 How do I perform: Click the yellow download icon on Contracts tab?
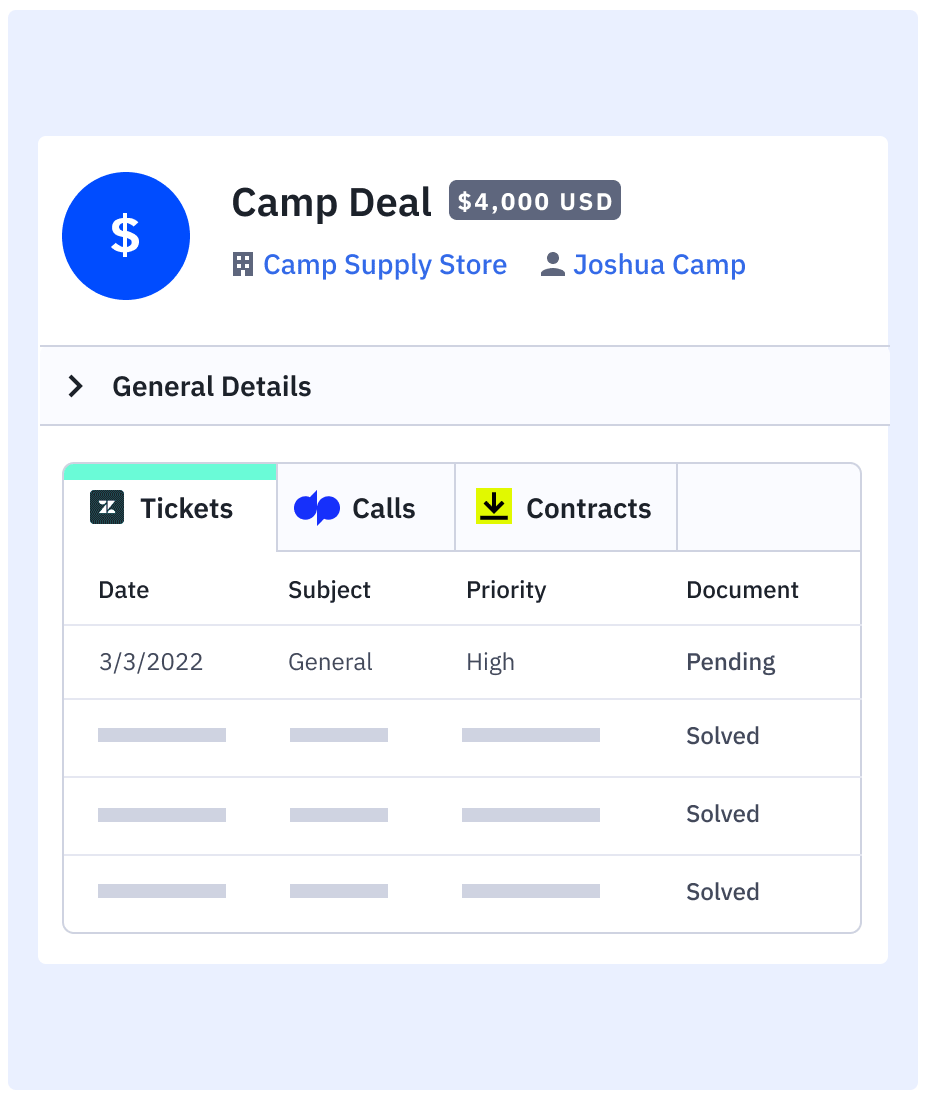(494, 506)
